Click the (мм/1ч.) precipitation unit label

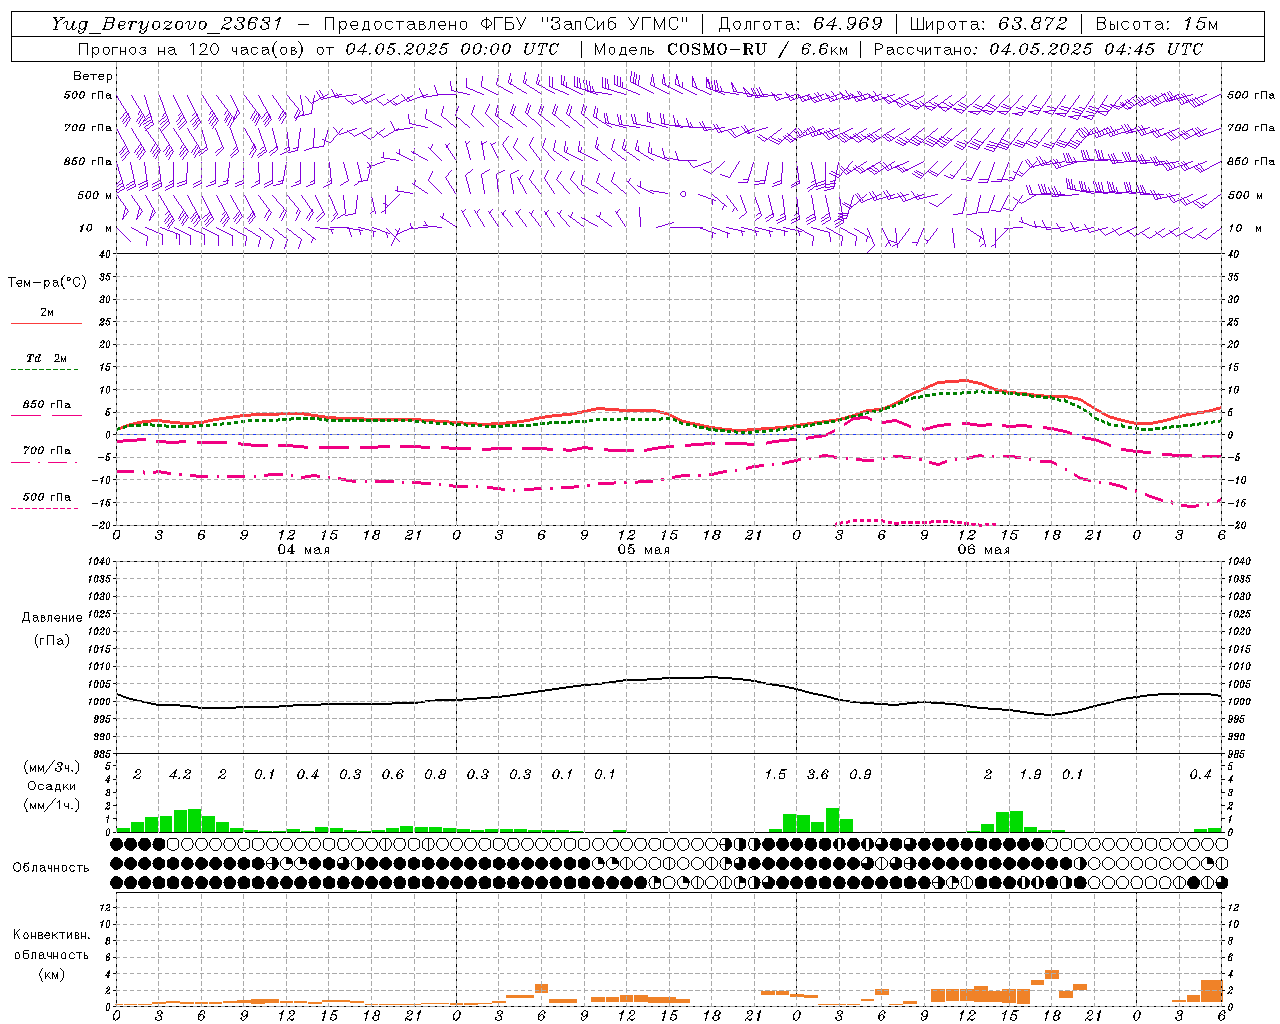[52, 805]
